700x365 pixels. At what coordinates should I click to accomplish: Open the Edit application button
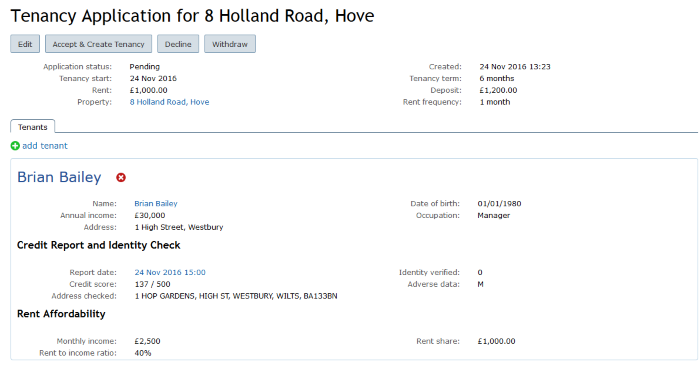pos(25,44)
